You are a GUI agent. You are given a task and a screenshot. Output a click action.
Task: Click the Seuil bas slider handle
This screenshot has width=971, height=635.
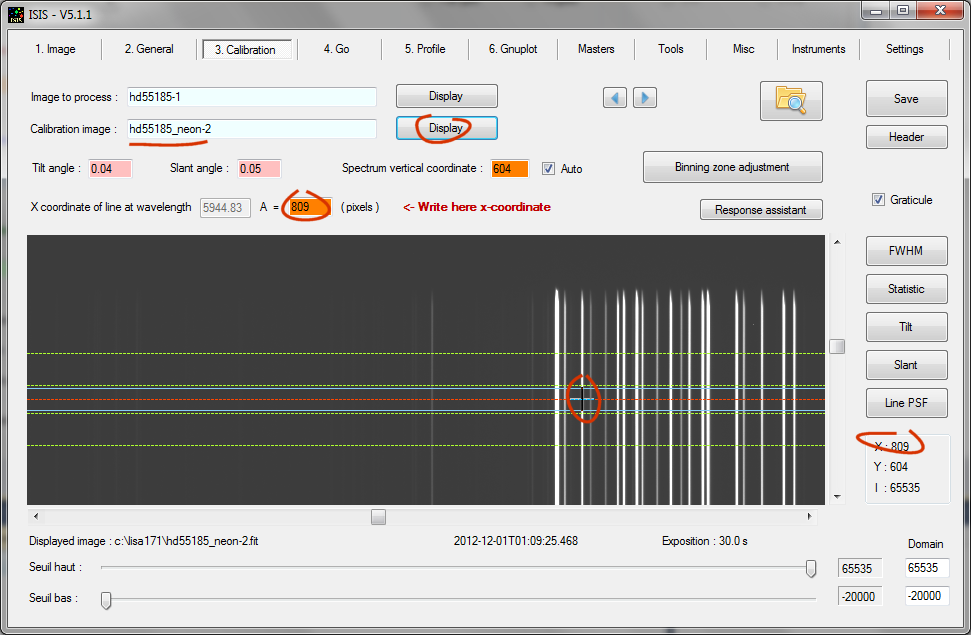(x=105, y=599)
